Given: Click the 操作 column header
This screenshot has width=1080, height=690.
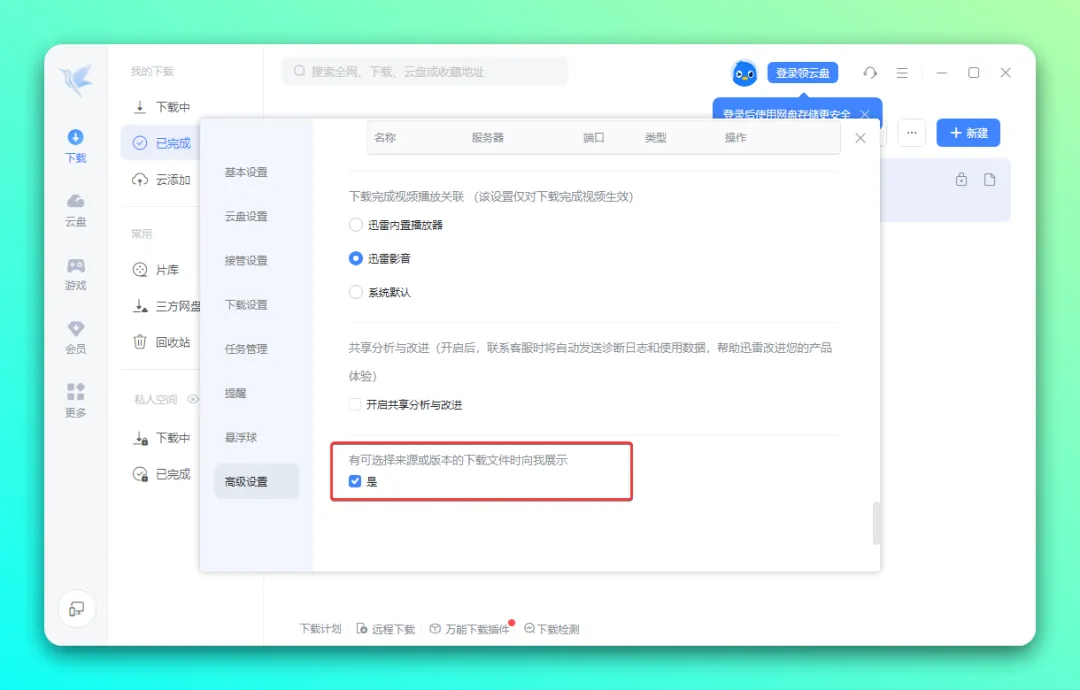Looking at the screenshot, I should pyautogui.click(x=736, y=138).
